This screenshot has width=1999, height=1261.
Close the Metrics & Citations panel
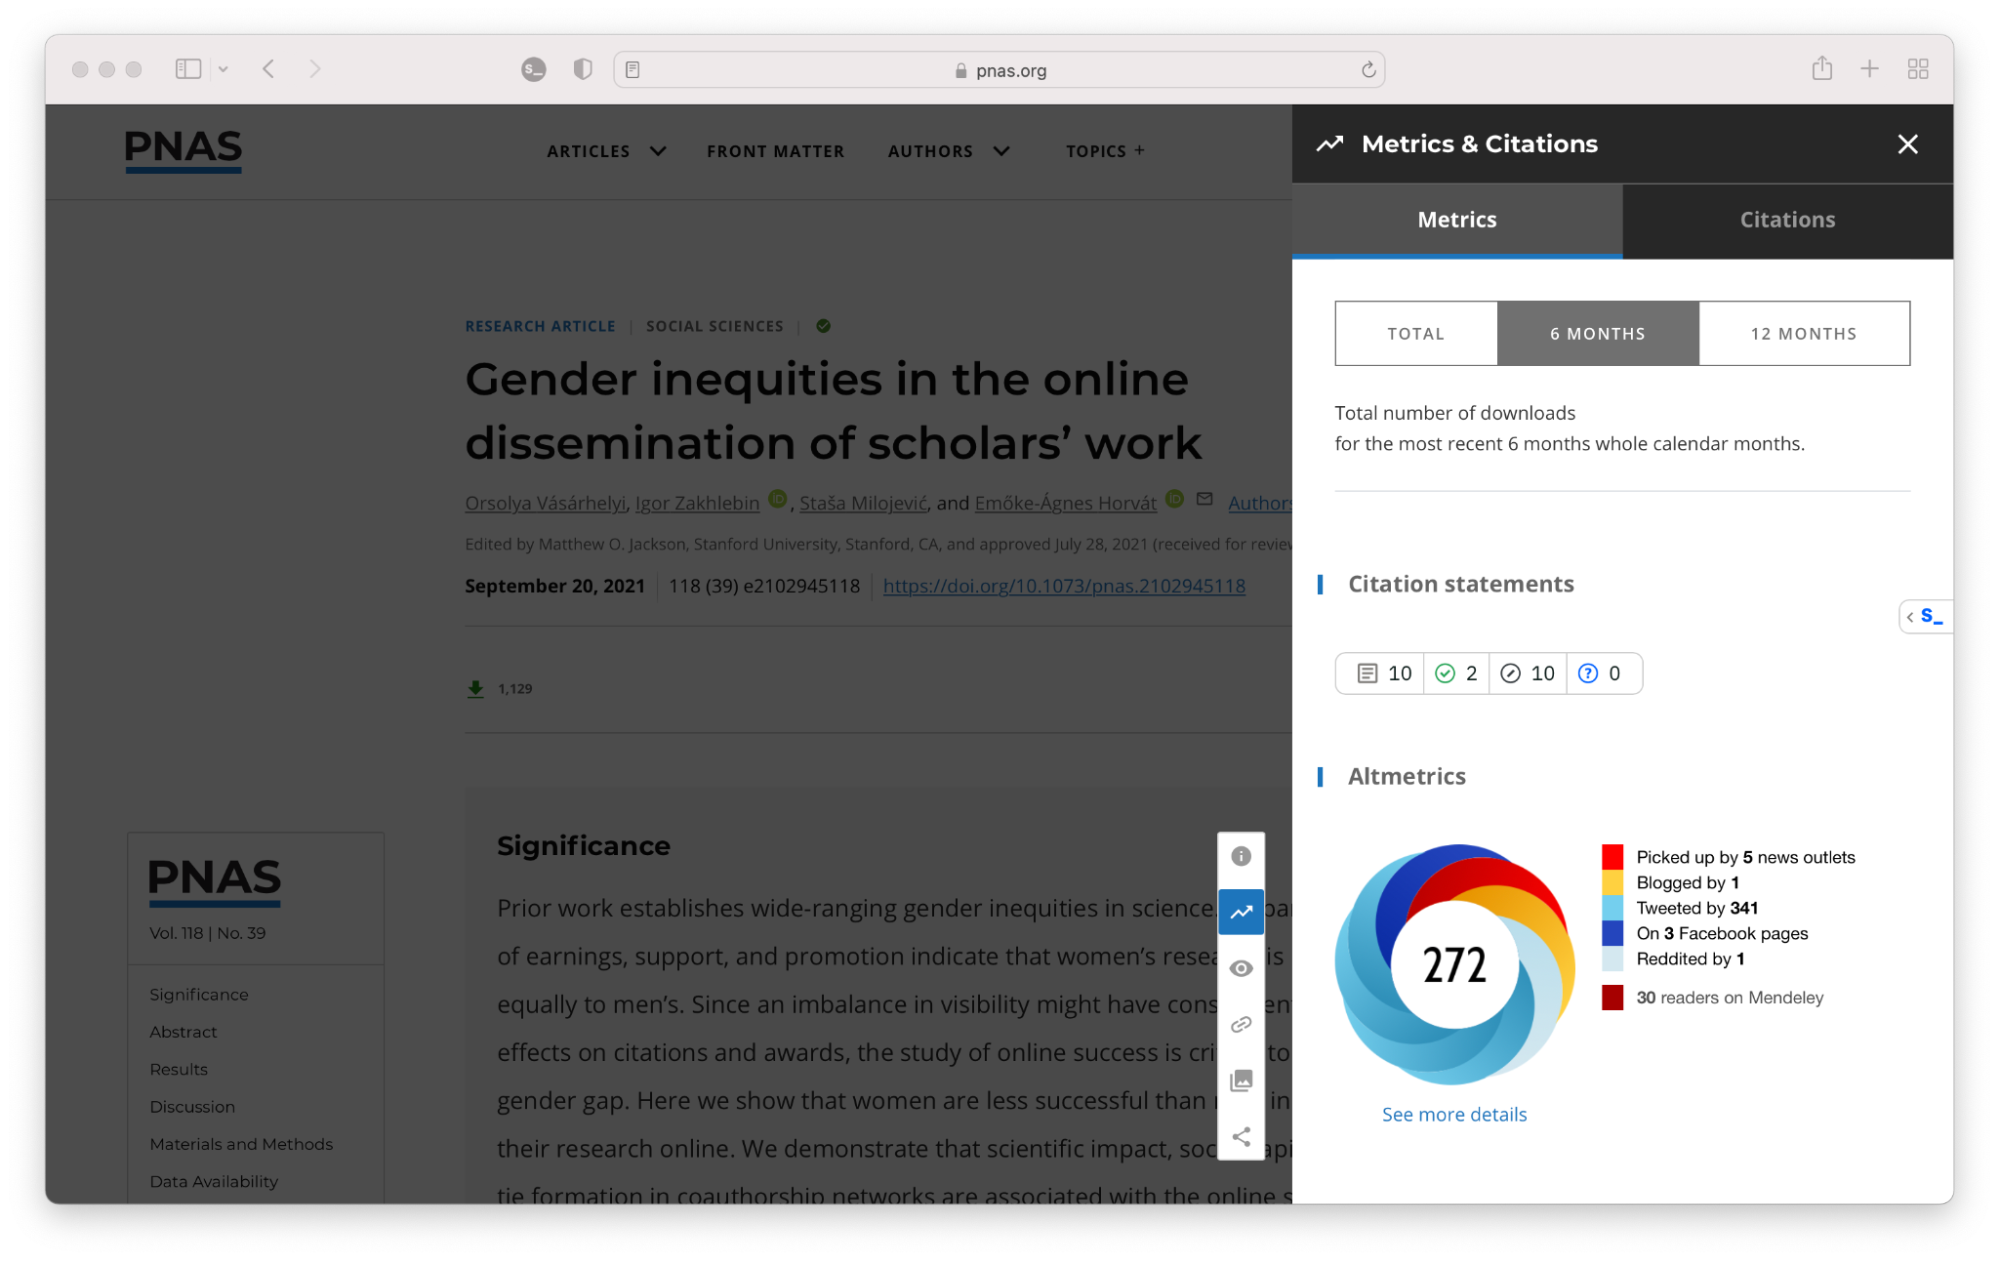(1907, 144)
